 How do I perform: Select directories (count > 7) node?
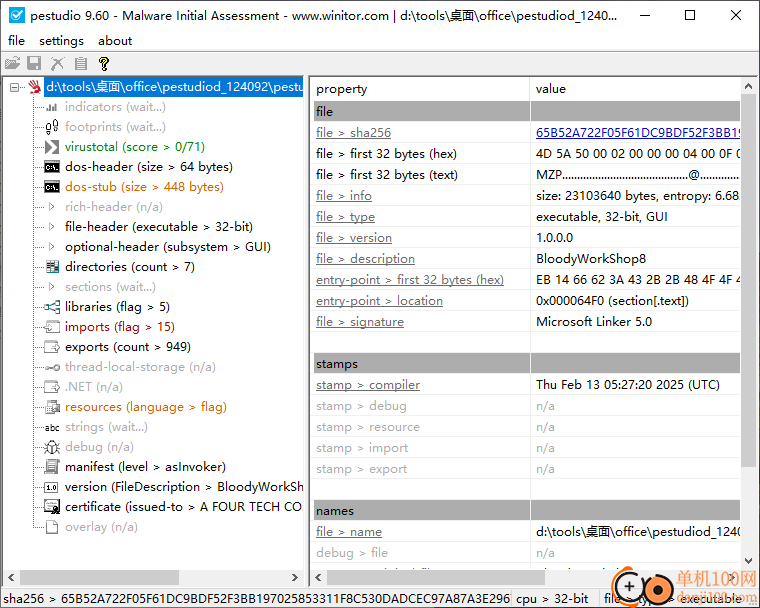tap(130, 267)
